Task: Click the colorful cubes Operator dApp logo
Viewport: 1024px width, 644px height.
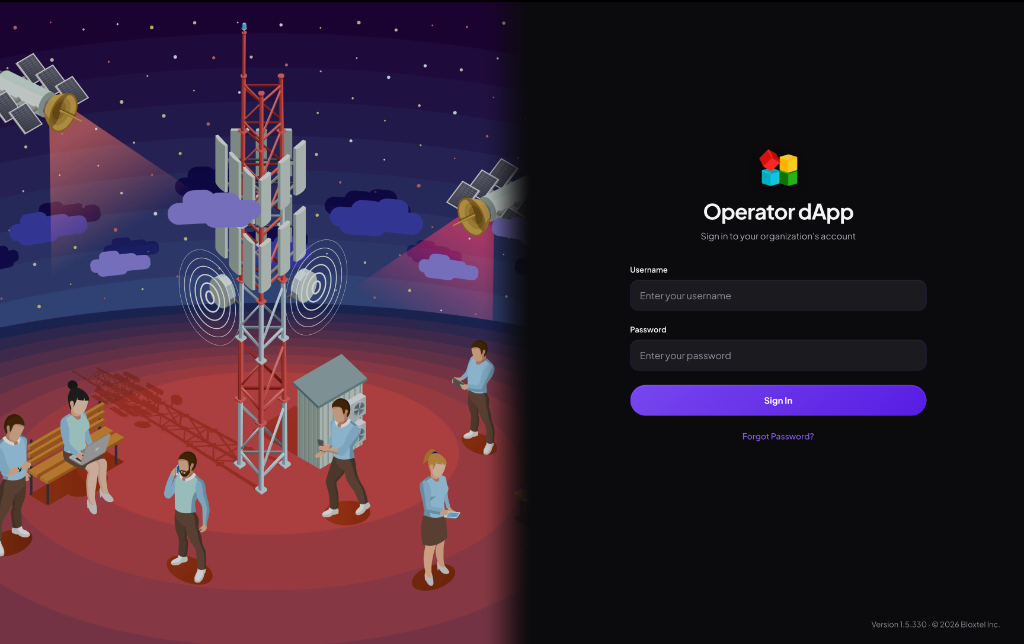Action: [778, 168]
